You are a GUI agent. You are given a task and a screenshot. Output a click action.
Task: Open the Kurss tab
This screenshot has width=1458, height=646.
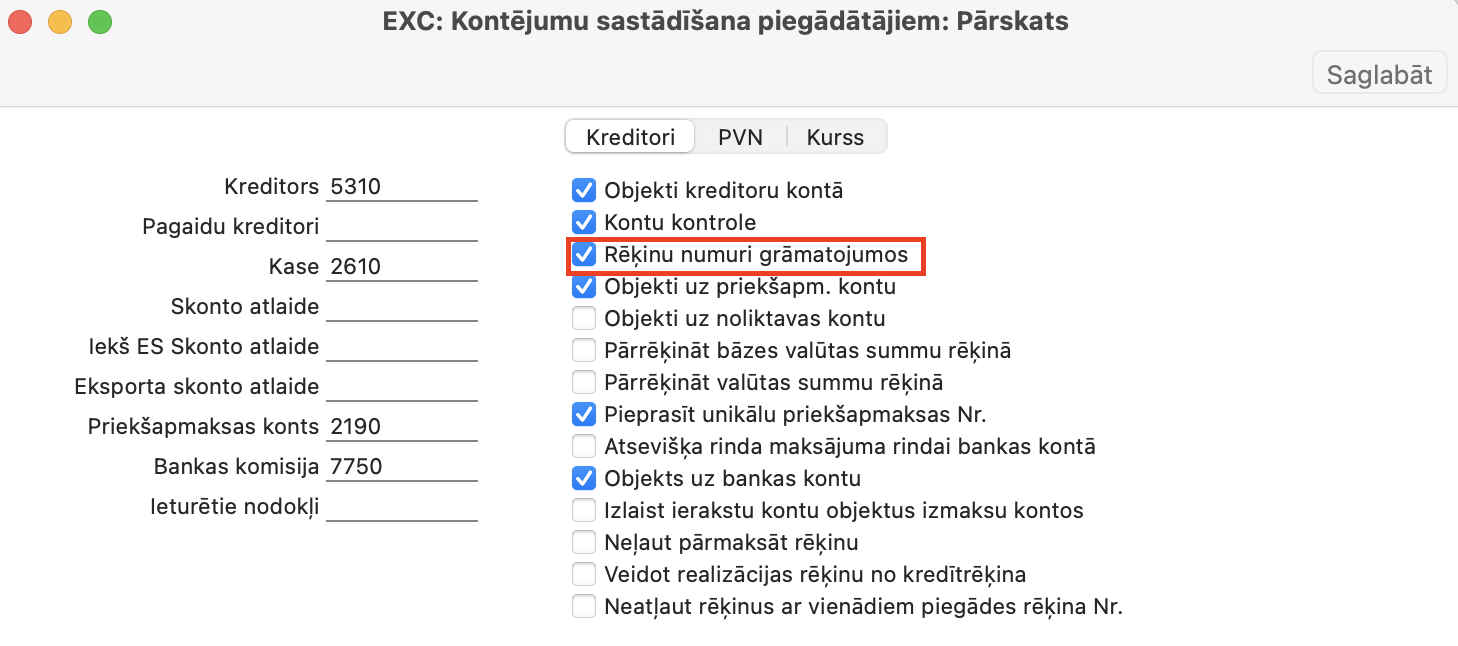click(835, 137)
